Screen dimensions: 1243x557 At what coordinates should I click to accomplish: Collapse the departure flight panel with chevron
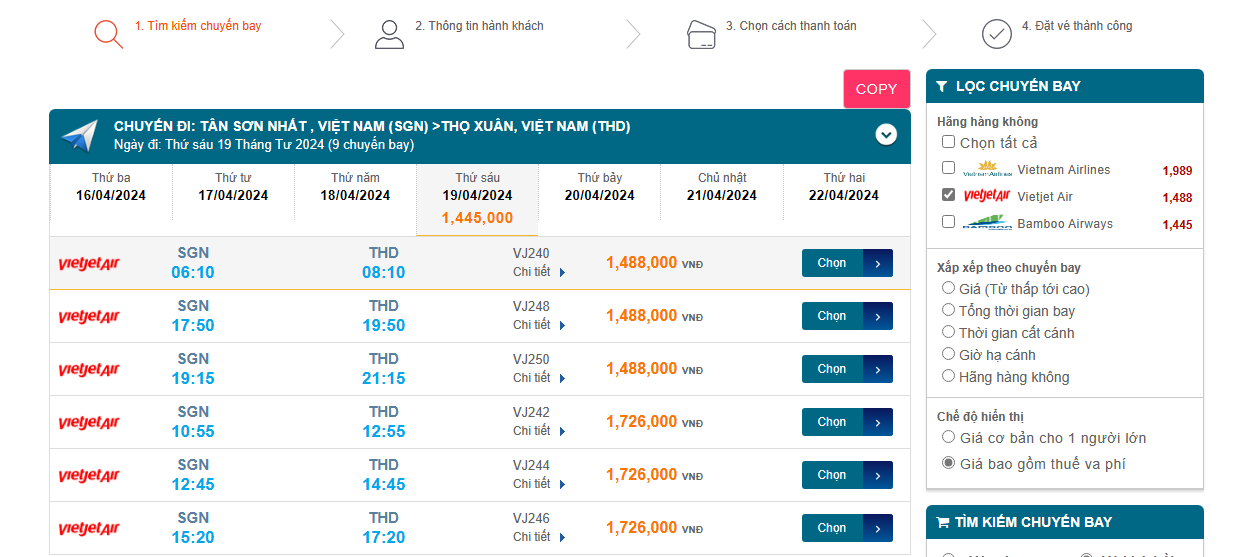point(885,134)
